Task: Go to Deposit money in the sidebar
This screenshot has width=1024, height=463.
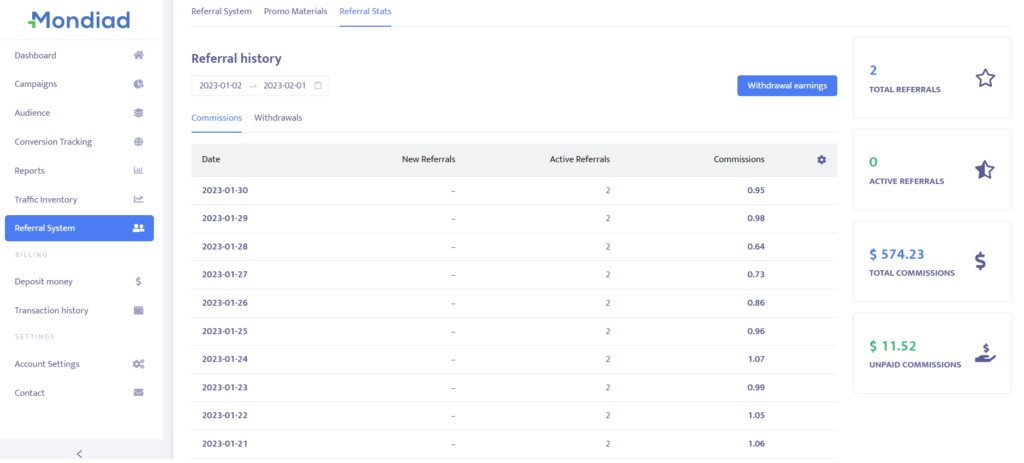Action: 44,282
